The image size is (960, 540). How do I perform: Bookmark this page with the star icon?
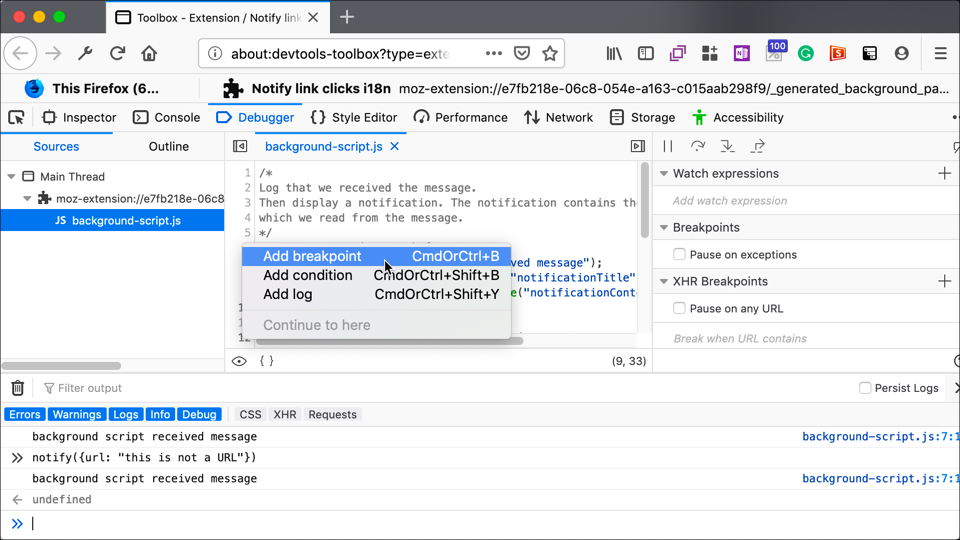pyautogui.click(x=550, y=53)
